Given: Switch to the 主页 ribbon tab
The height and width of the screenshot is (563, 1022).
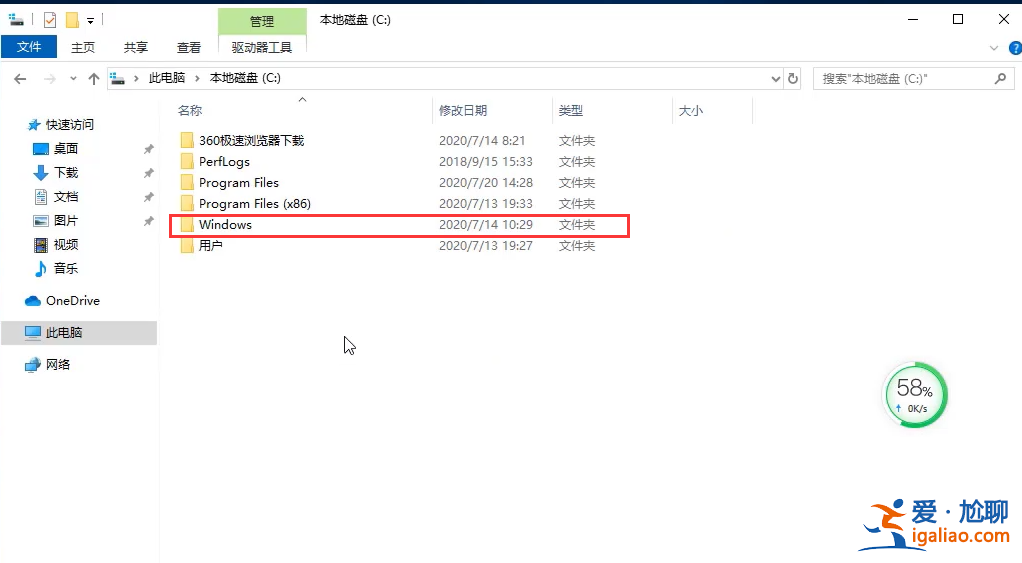Looking at the screenshot, I should pos(83,48).
